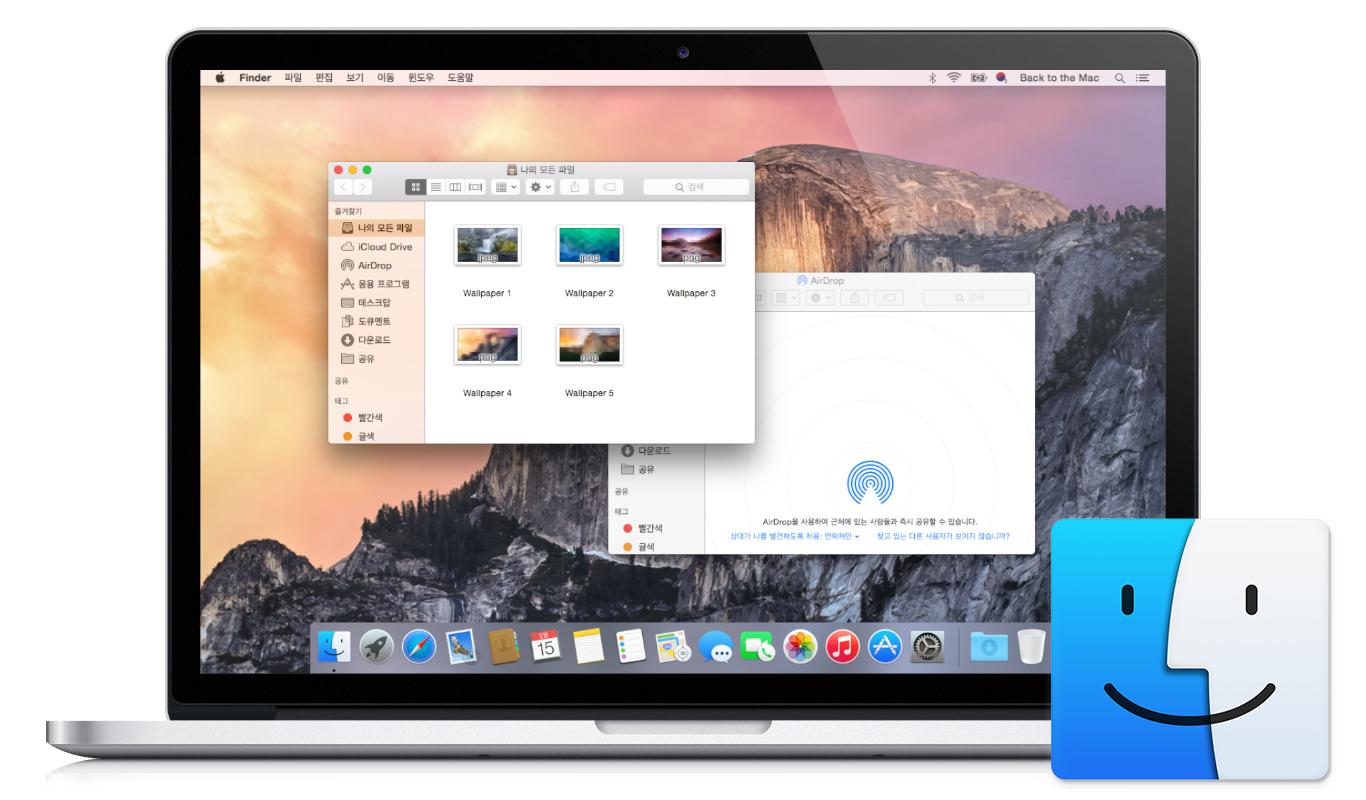
Task: Click battery status icon in menu bar
Action: tap(979, 78)
